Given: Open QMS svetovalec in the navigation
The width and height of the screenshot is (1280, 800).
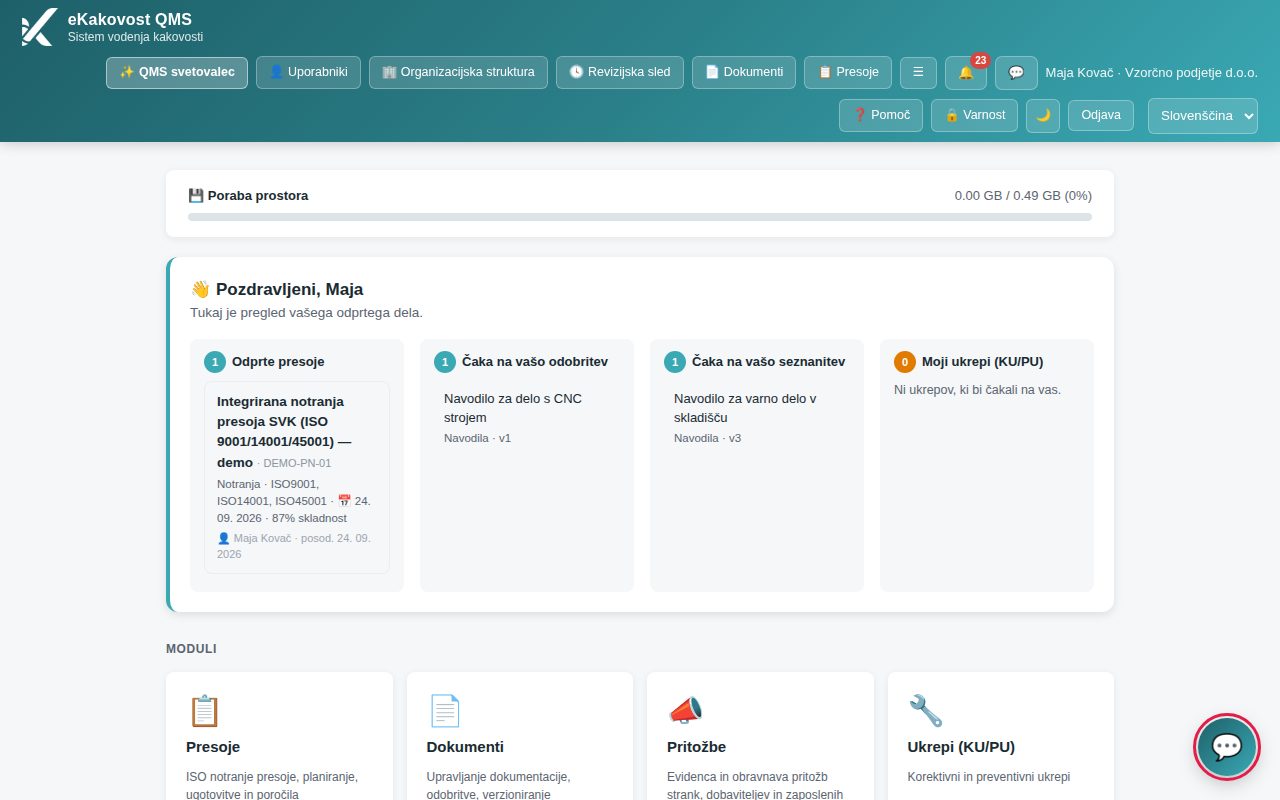Looking at the screenshot, I should [177, 72].
